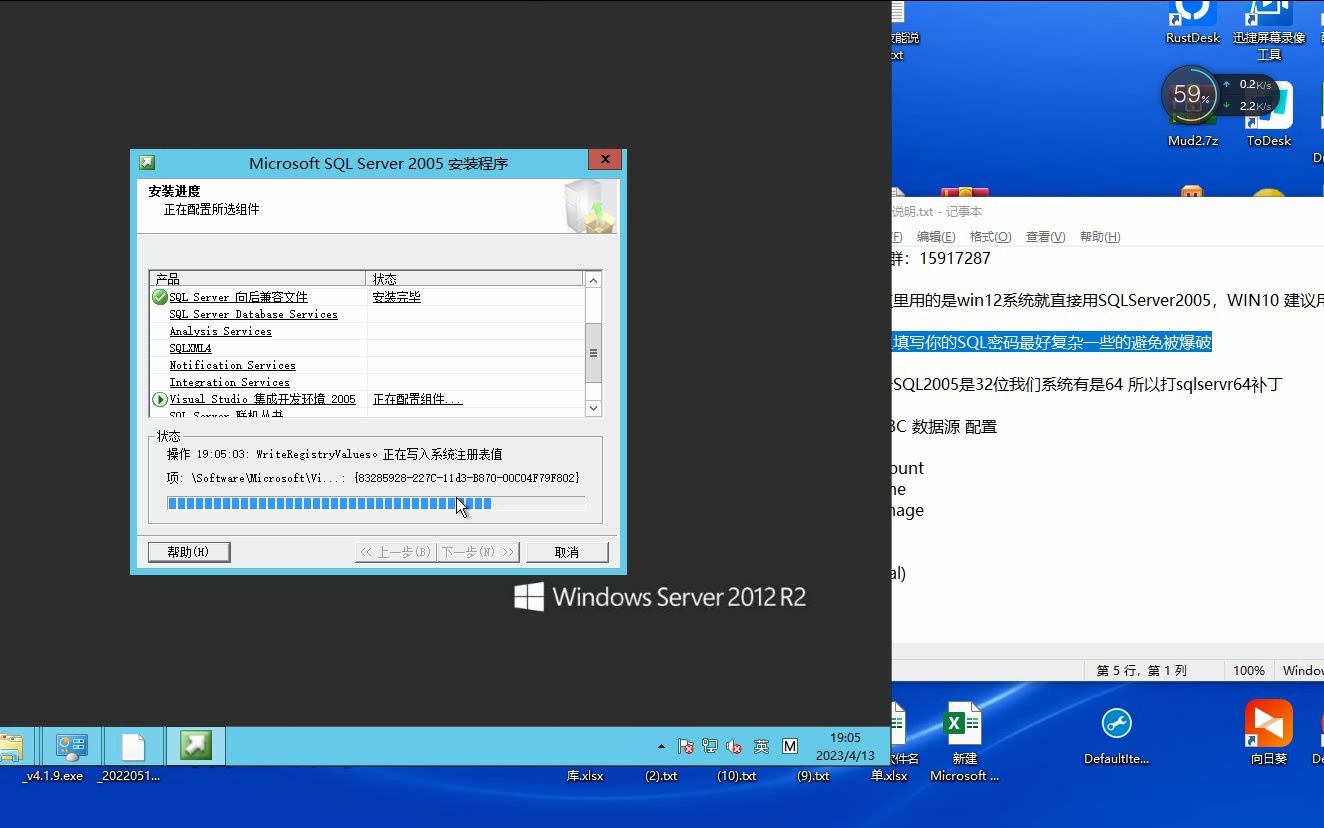This screenshot has height=828, width=1324.
Task: Show hidden tray icons arrow in remote taskbar
Action: tap(661, 746)
